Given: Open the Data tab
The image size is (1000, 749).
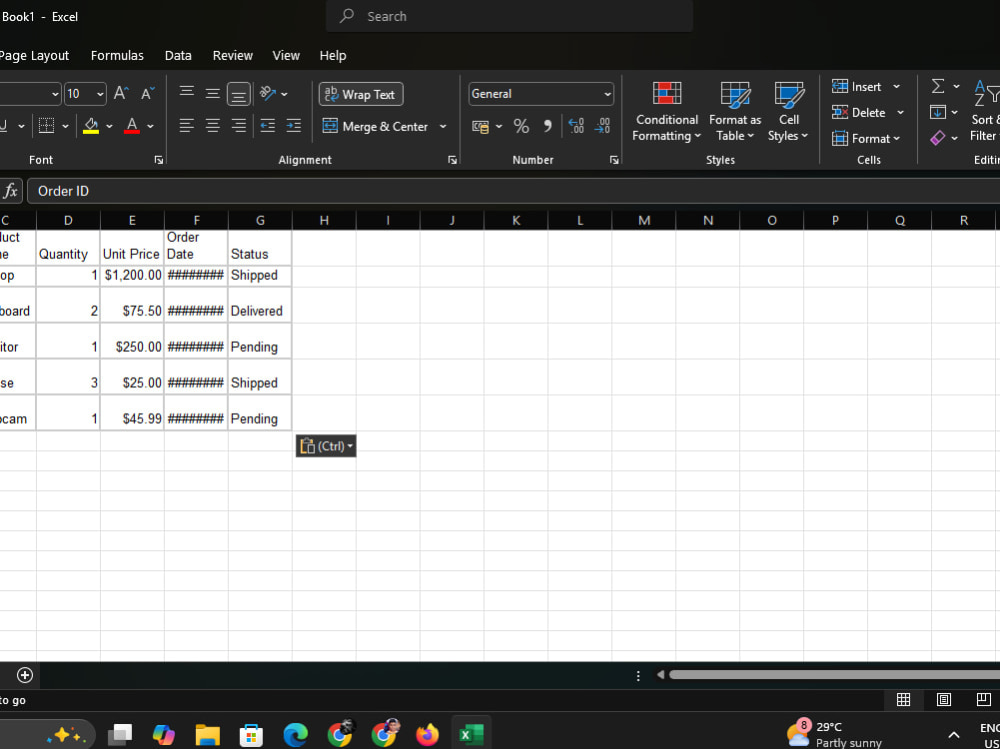Looking at the screenshot, I should point(178,56).
